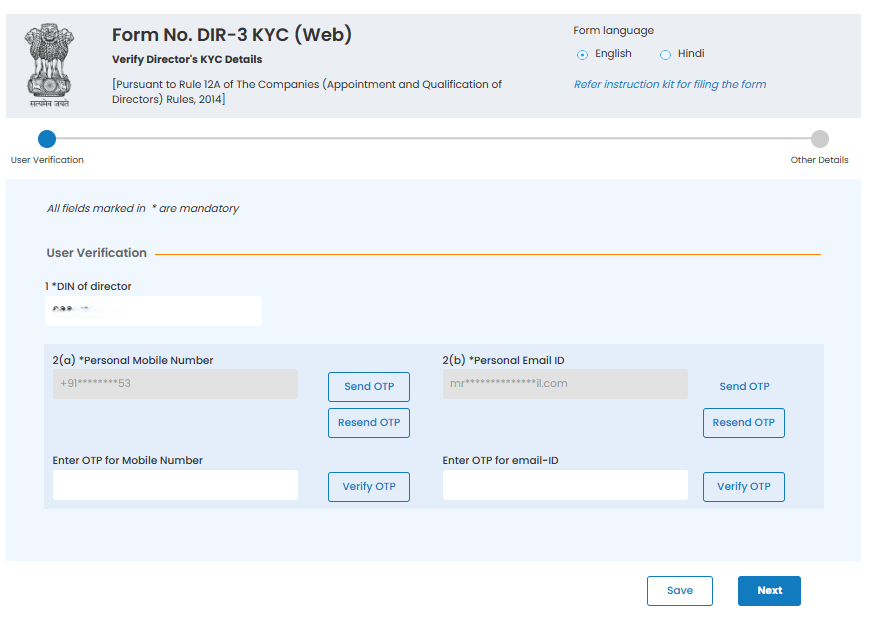The image size is (883, 621).
Task: Click the Next button
Action: (769, 591)
